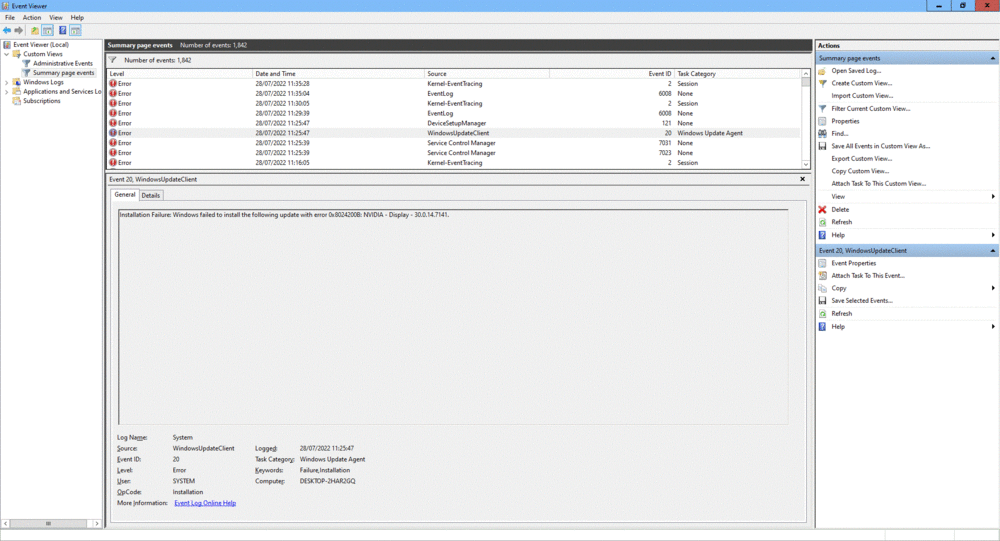Click the Create Custom View funnel icon
1000x541 pixels.
pos(823,84)
